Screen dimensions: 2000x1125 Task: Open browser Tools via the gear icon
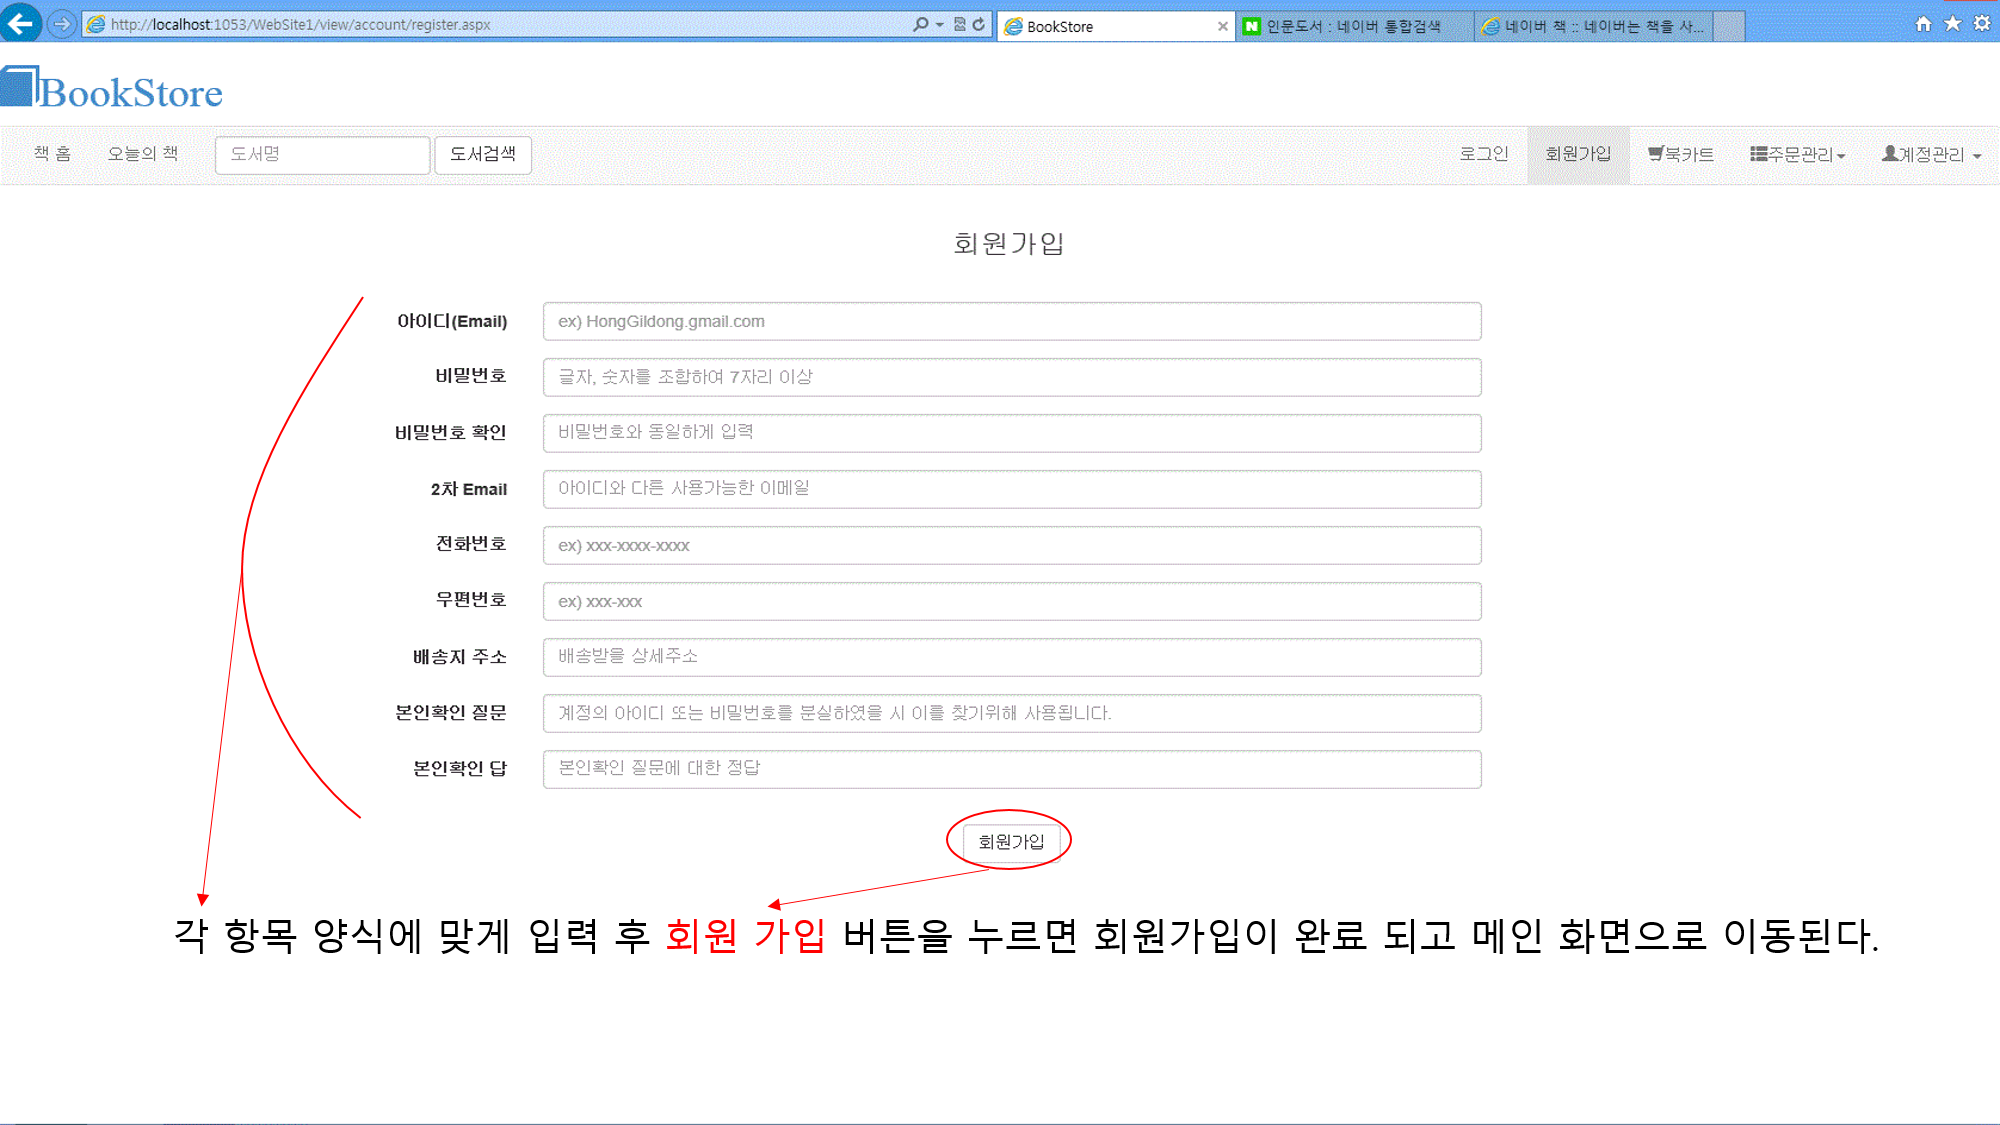pyautogui.click(x=1982, y=25)
